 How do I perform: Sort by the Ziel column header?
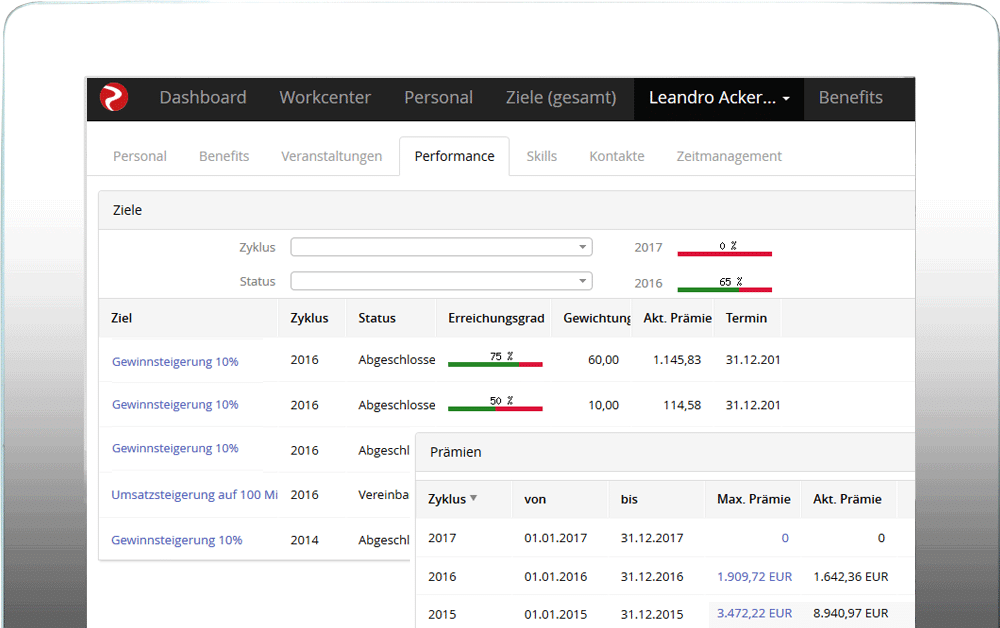122,318
